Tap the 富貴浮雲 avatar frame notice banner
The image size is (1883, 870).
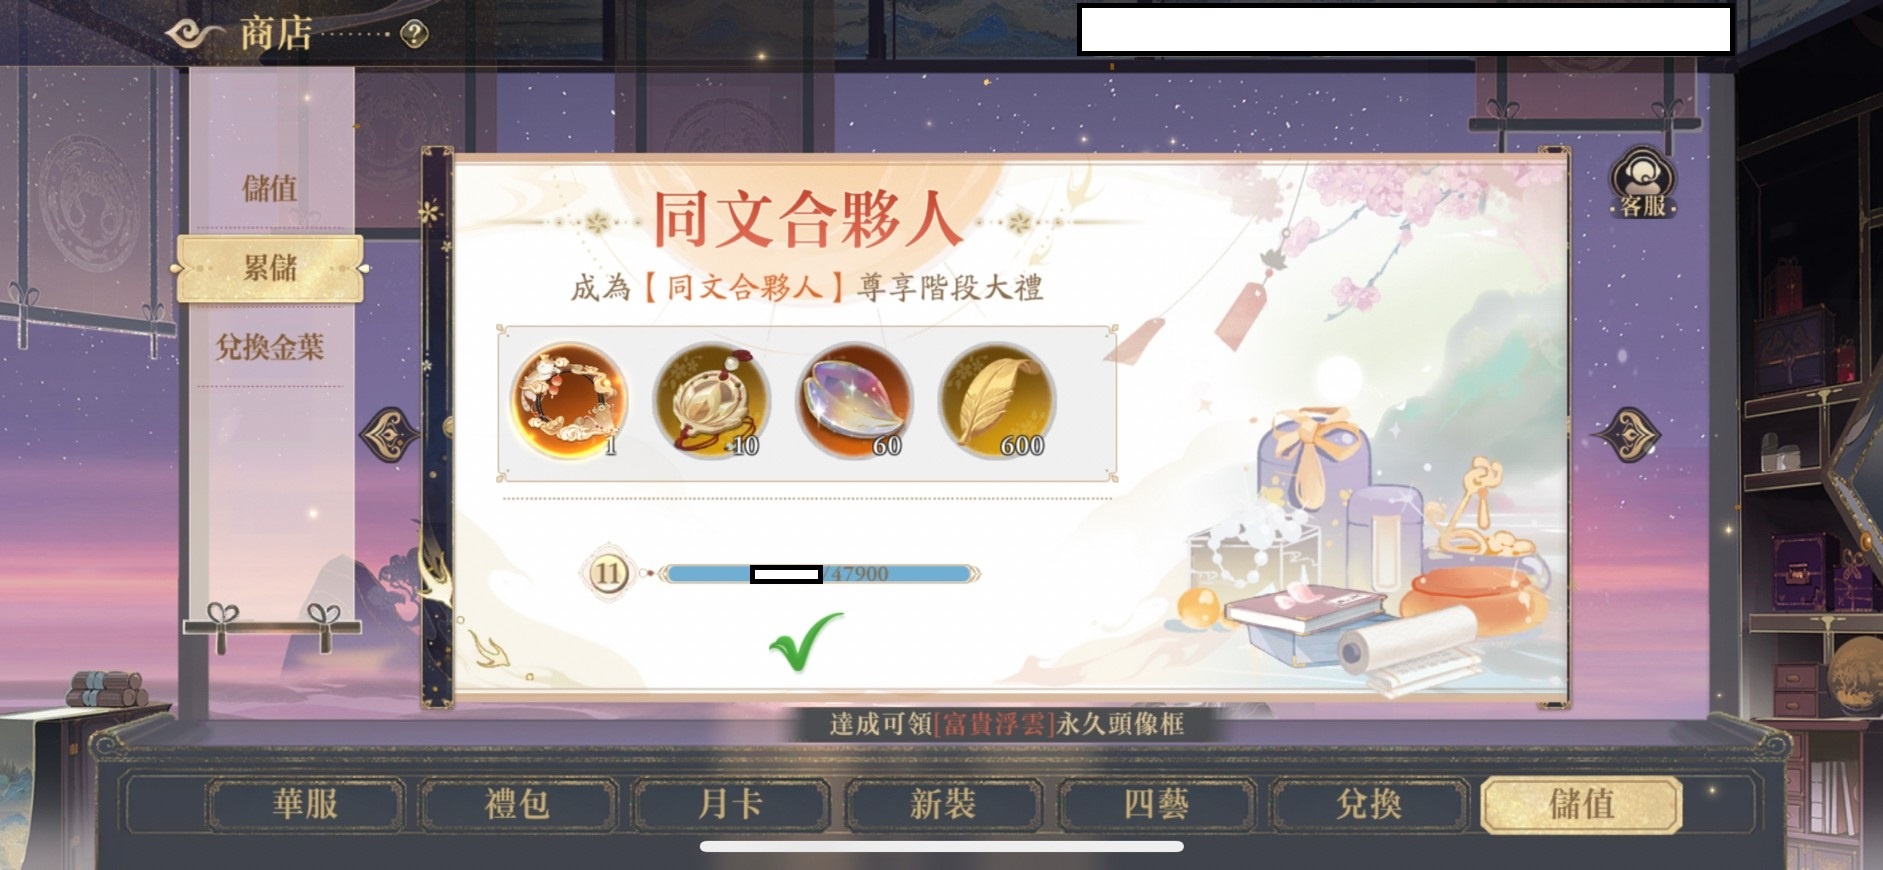[x=1006, y=723]
